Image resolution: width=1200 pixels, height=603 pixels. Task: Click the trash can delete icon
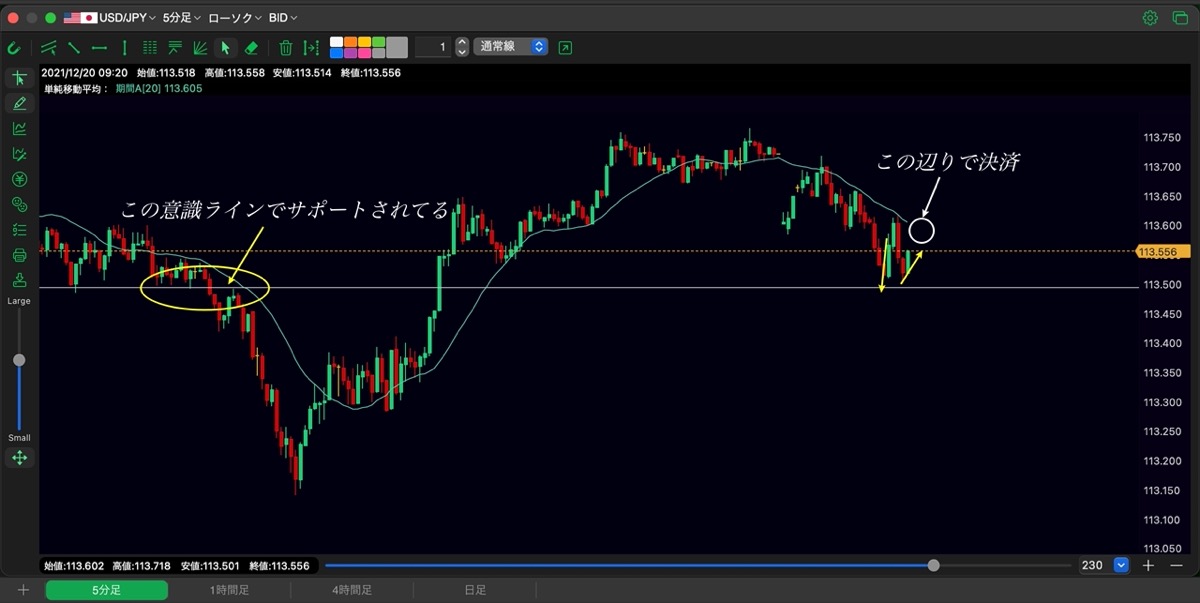pos(286,47)
